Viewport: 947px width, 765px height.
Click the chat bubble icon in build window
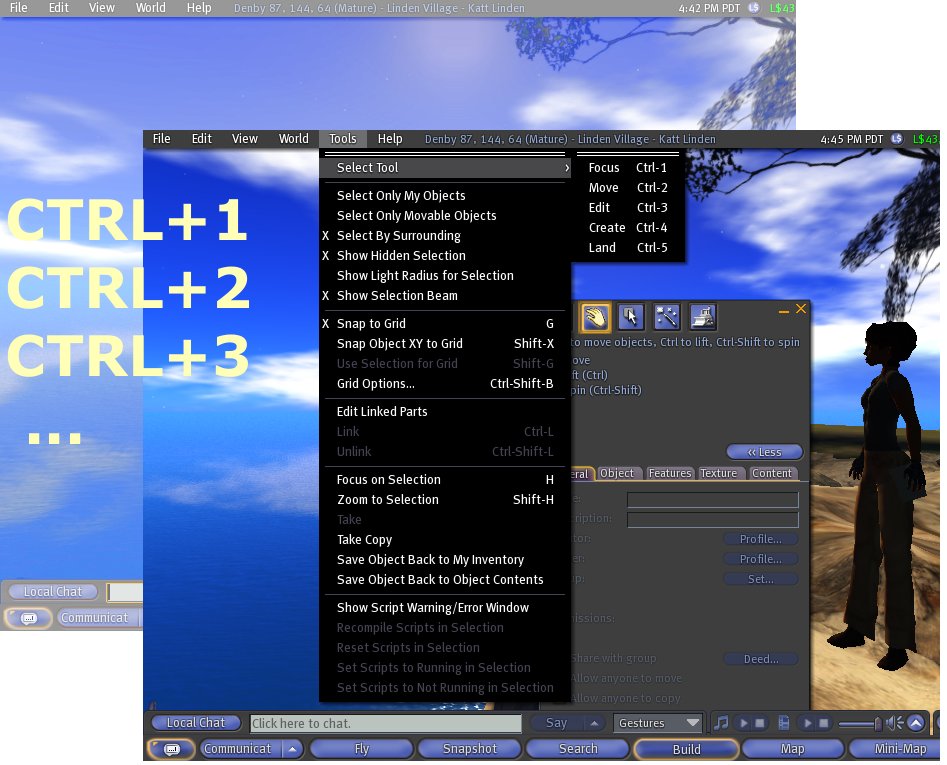171,749
